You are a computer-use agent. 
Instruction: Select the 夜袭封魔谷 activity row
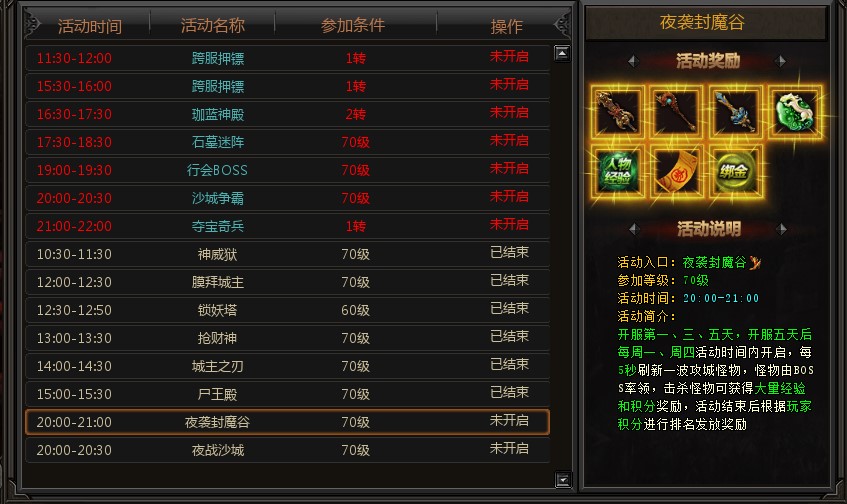(287, 422)
